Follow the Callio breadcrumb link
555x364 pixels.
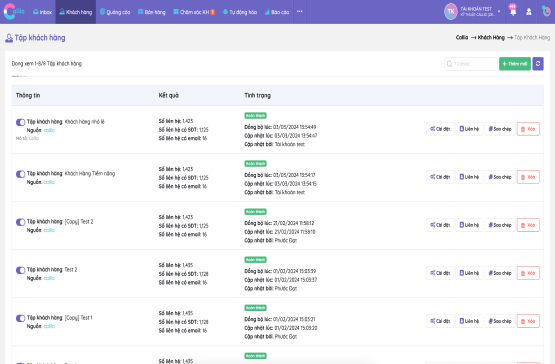tap(462, 38)
